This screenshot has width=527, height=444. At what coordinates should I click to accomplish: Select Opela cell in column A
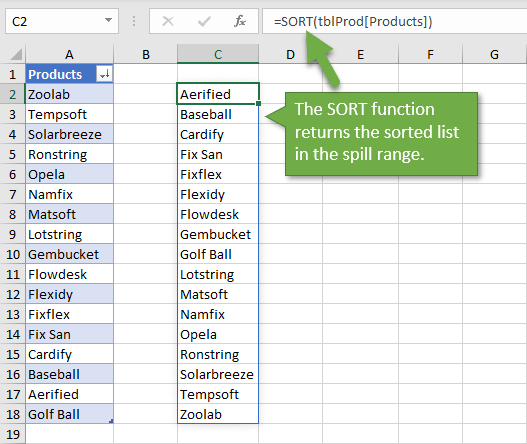tap(70, 174)
